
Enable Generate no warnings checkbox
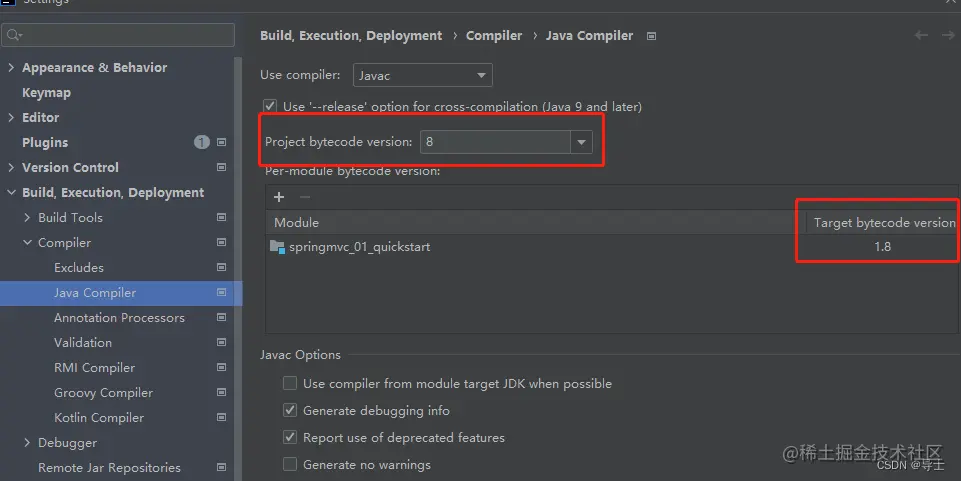click(290, 464)
